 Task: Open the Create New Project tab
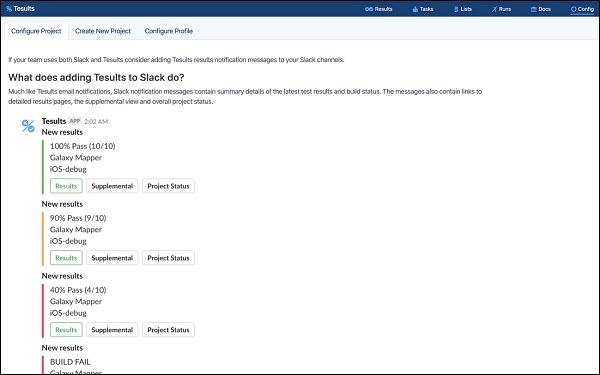tap(103, 31)
